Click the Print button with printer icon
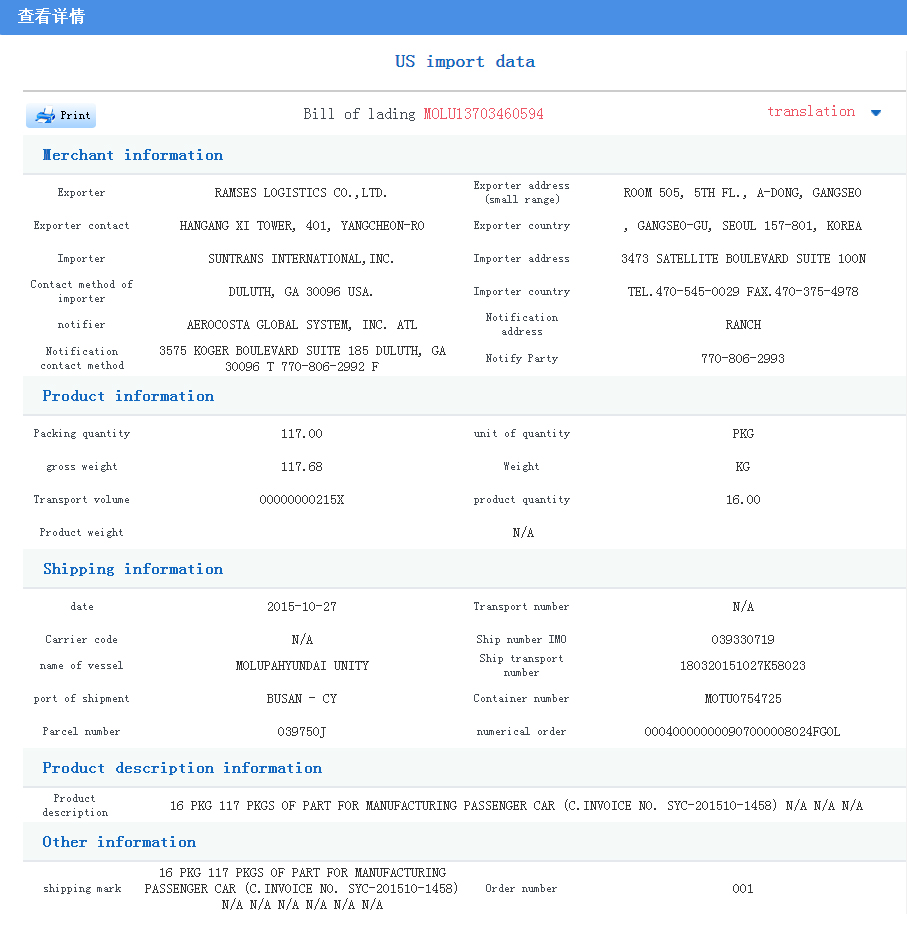Viewport: 907px width, 929px height. click(61, 115)
